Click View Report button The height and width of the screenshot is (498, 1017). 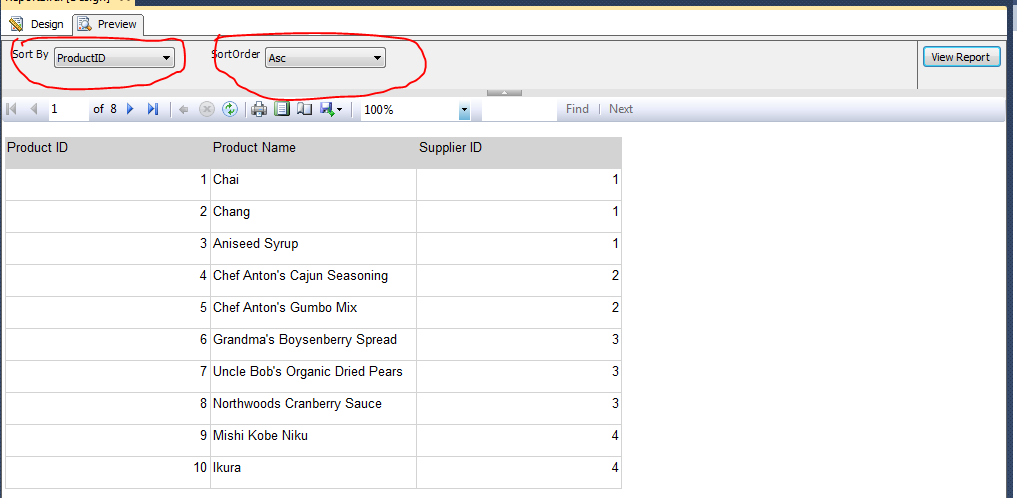point(961,57)
